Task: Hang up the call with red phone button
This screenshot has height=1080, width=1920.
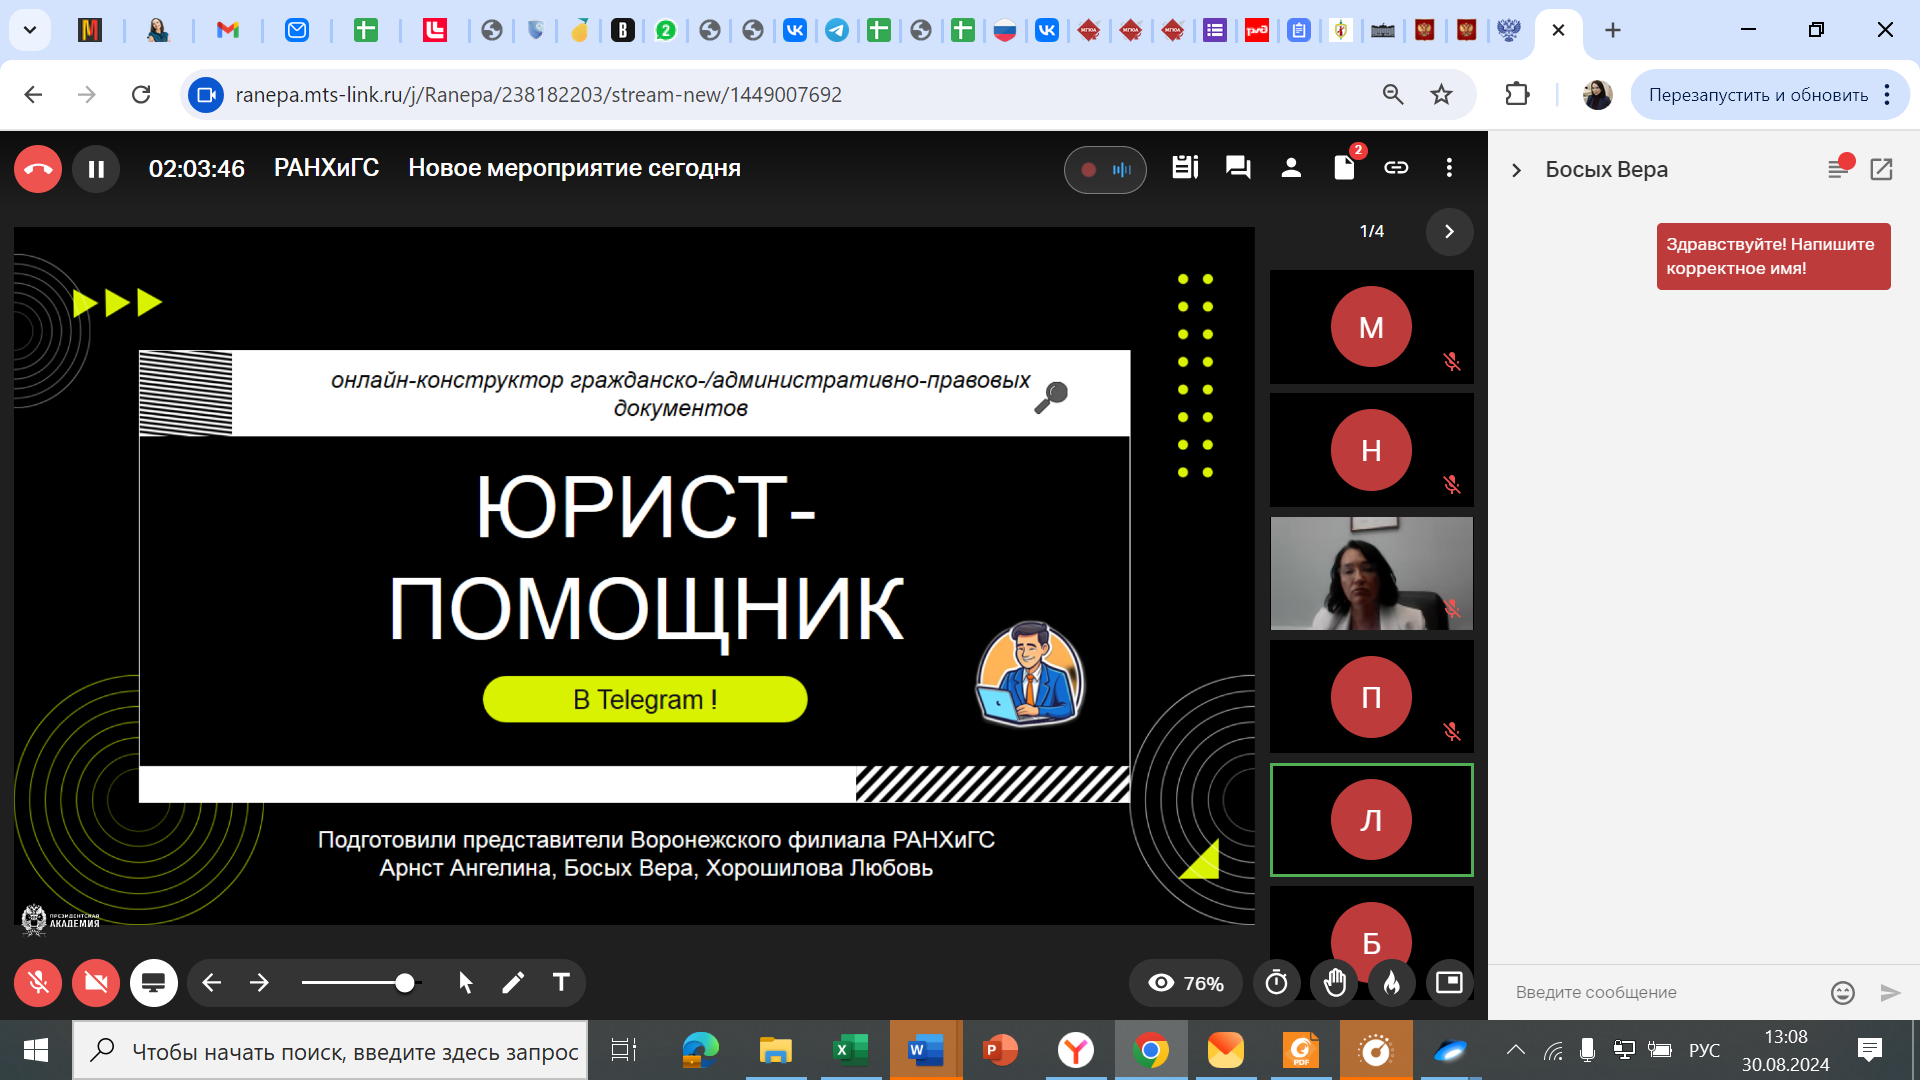Action: coord(38,169)
